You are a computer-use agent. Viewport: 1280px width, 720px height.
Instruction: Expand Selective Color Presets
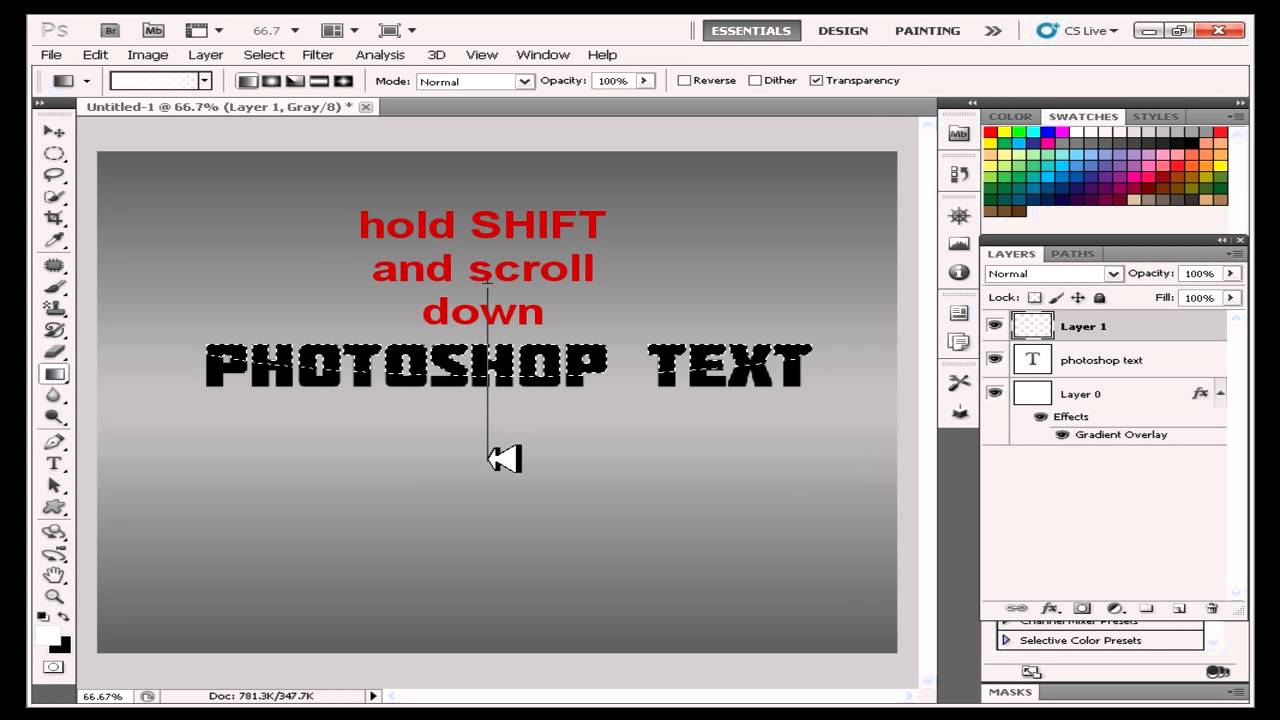tap(1007, 640)
